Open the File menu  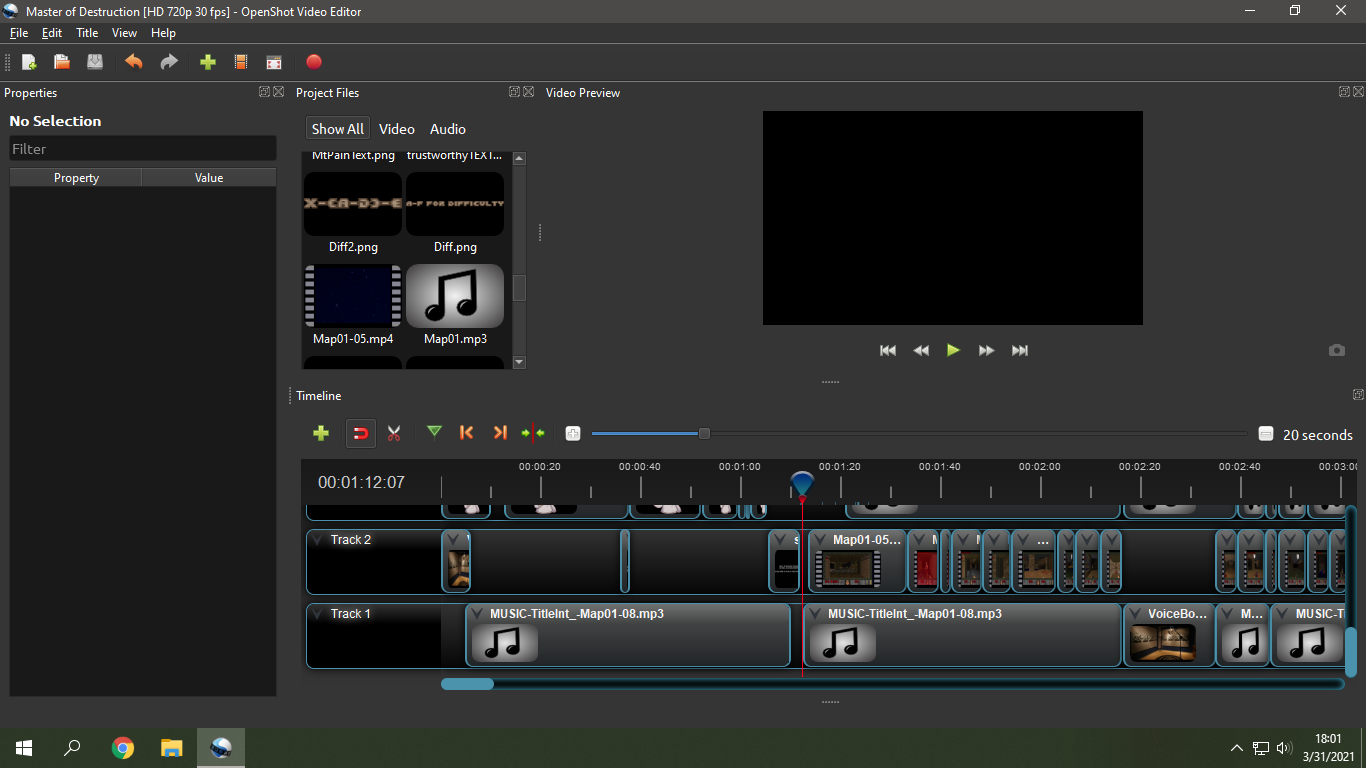(19, 33)
